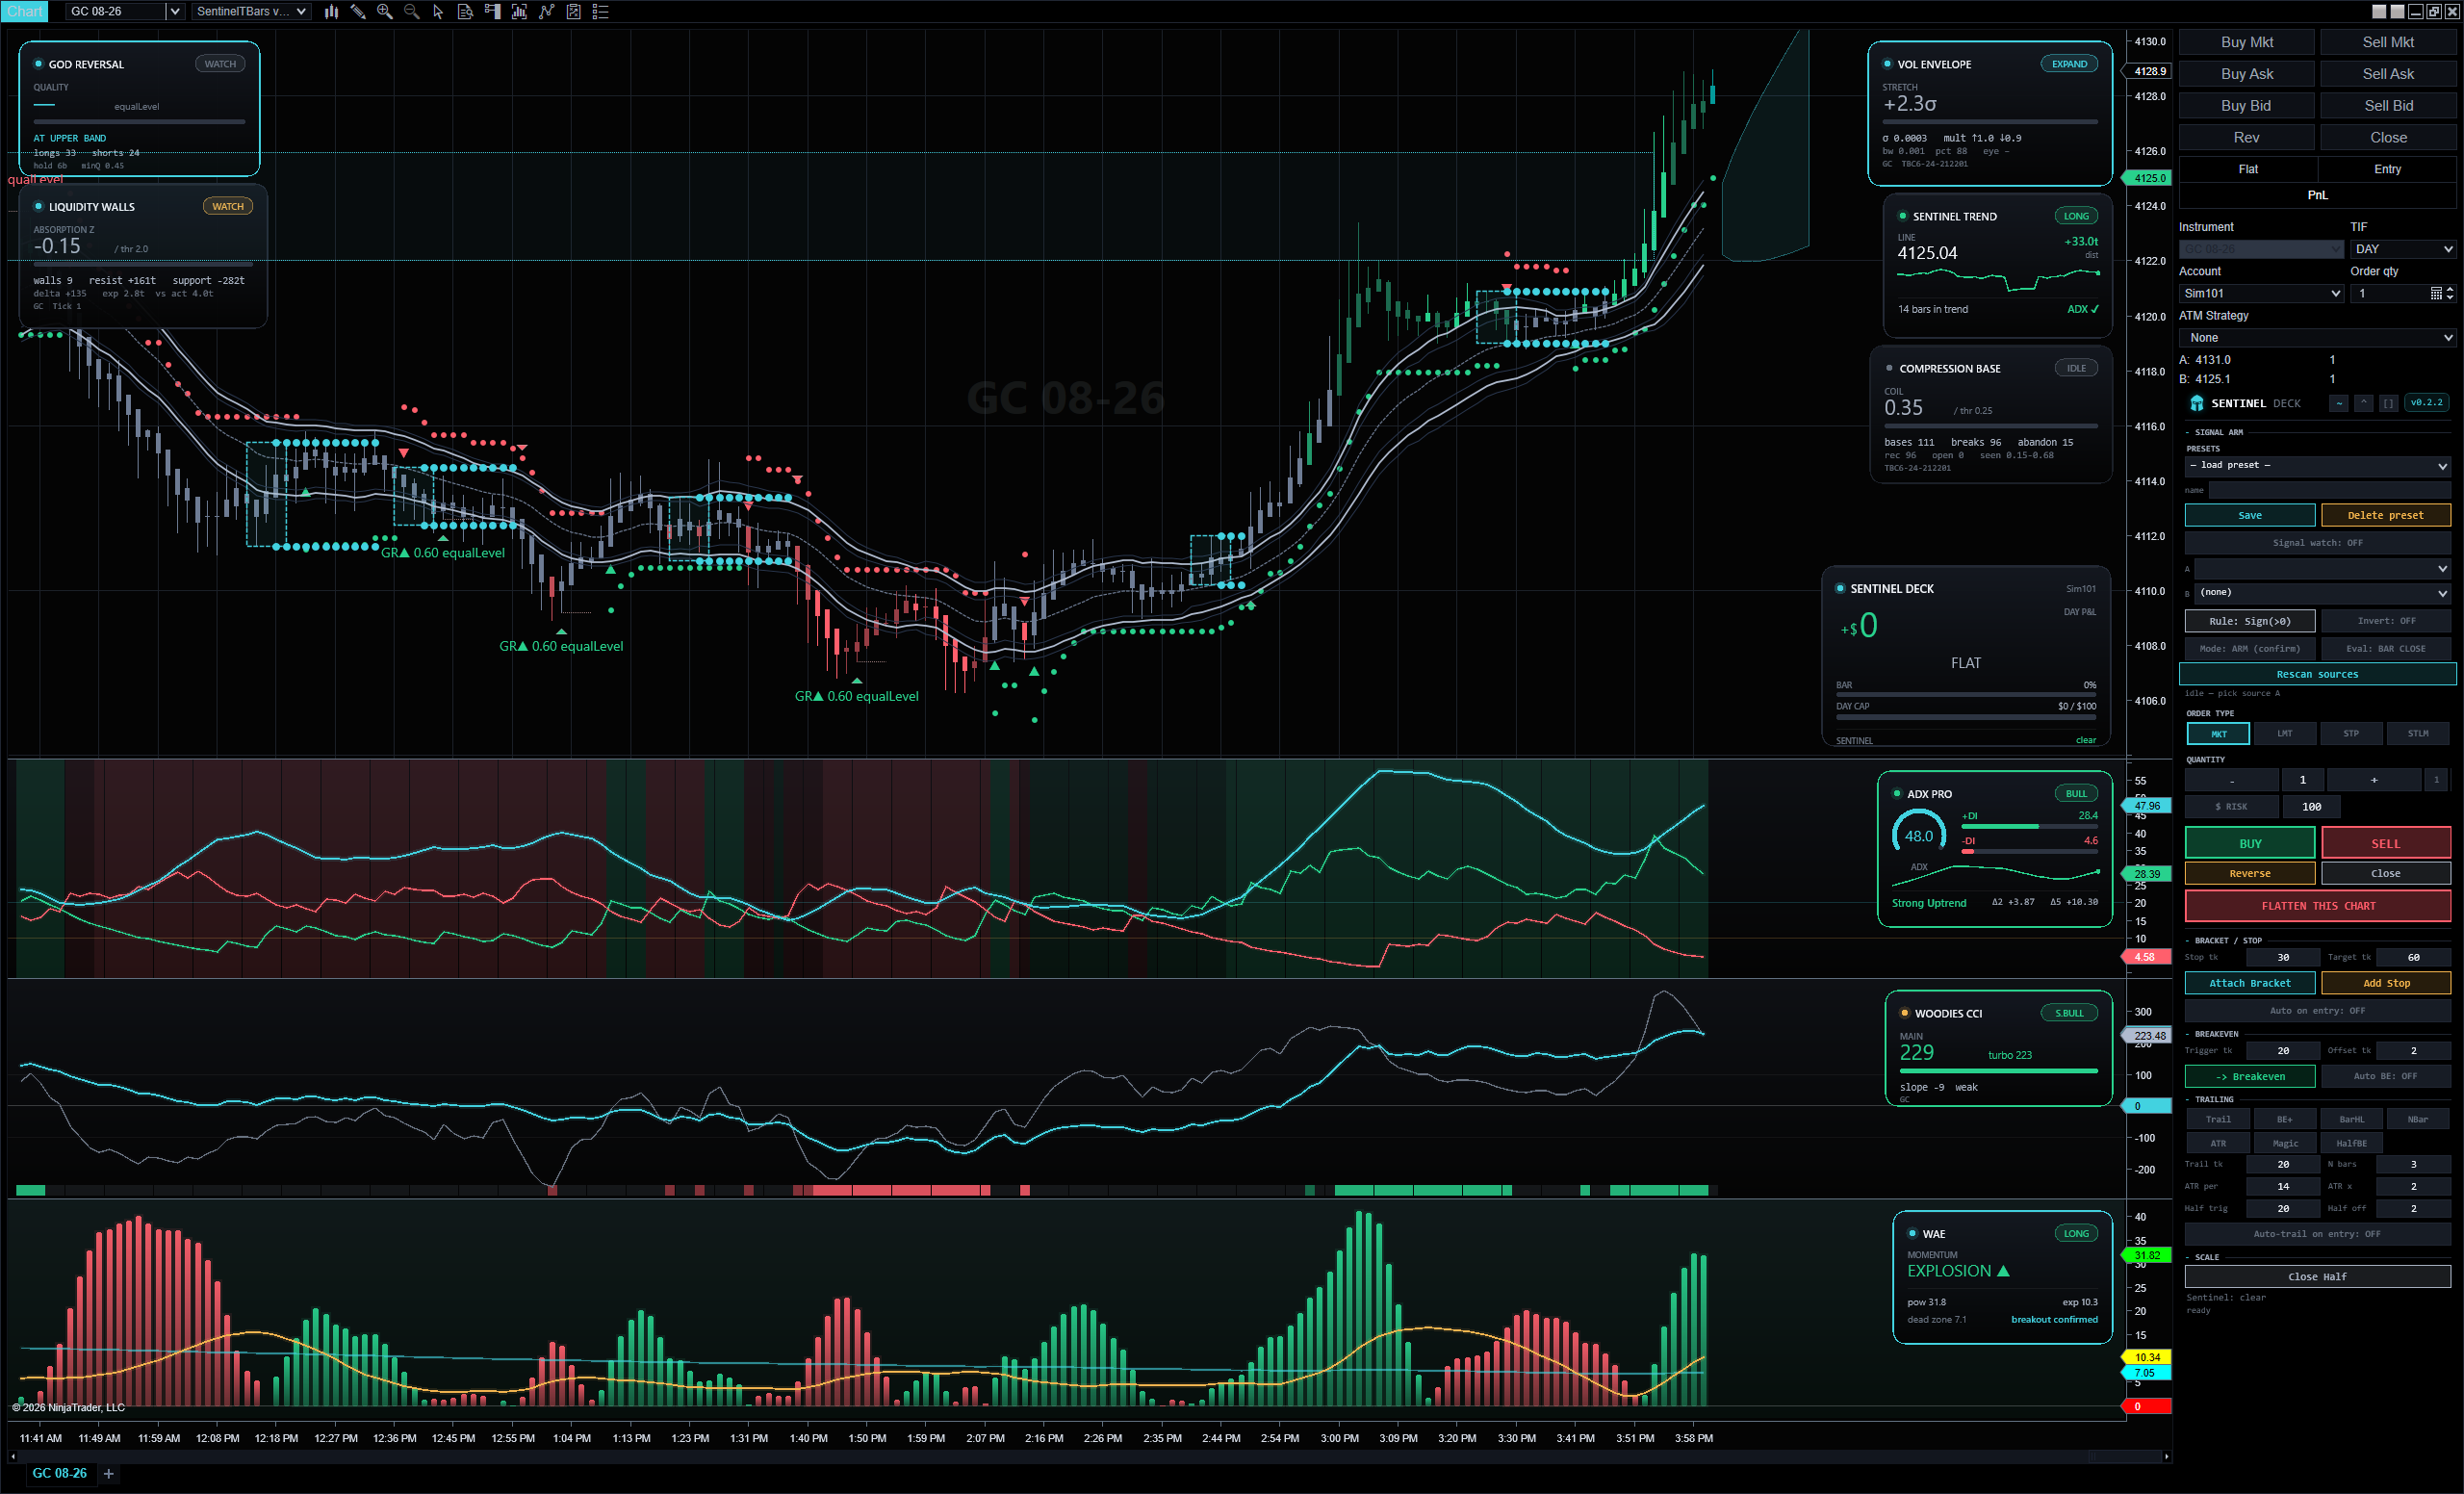Click the LONG badge on Sentinel Trend card
The image size is (2464, 1494).
(2076, 216)
